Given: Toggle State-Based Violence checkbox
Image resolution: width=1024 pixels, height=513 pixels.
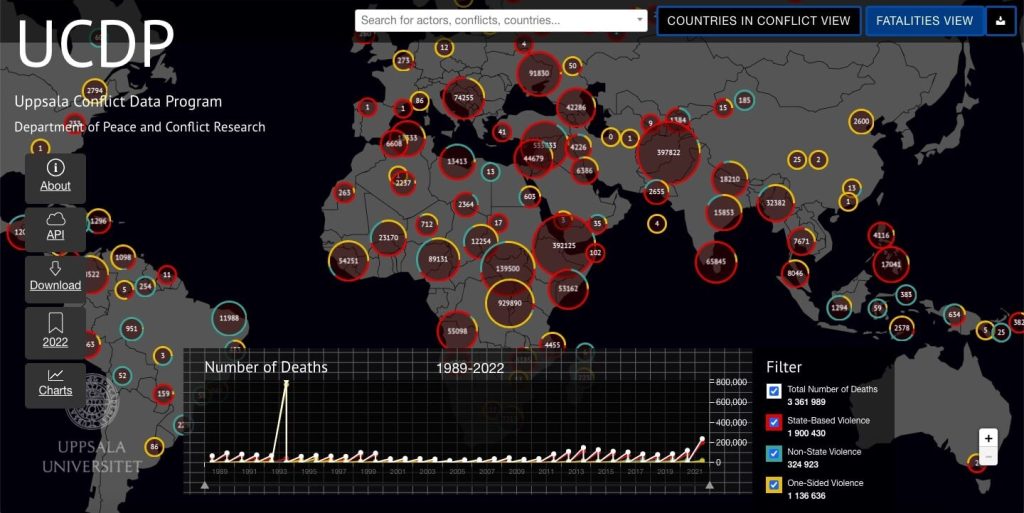Looking at the screenshot, I should (774, 422).
